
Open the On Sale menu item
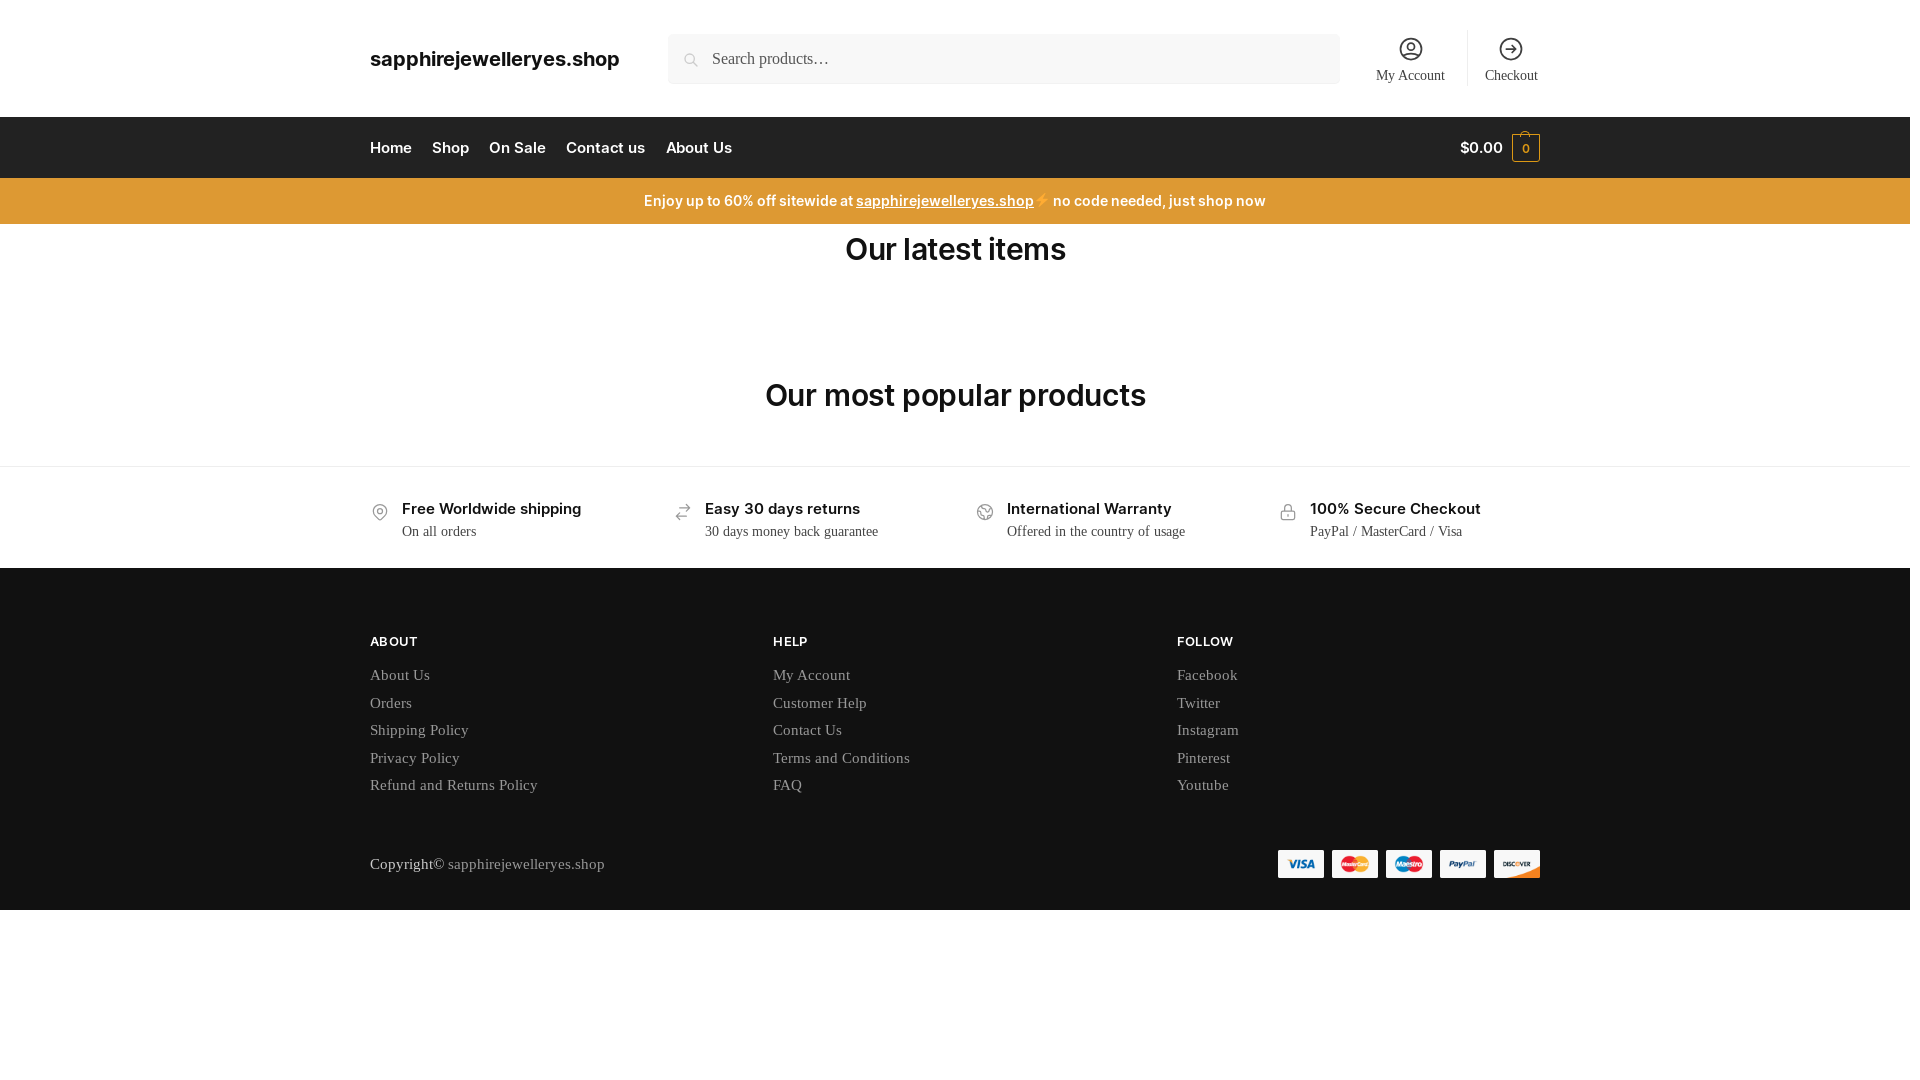point(517,148)
